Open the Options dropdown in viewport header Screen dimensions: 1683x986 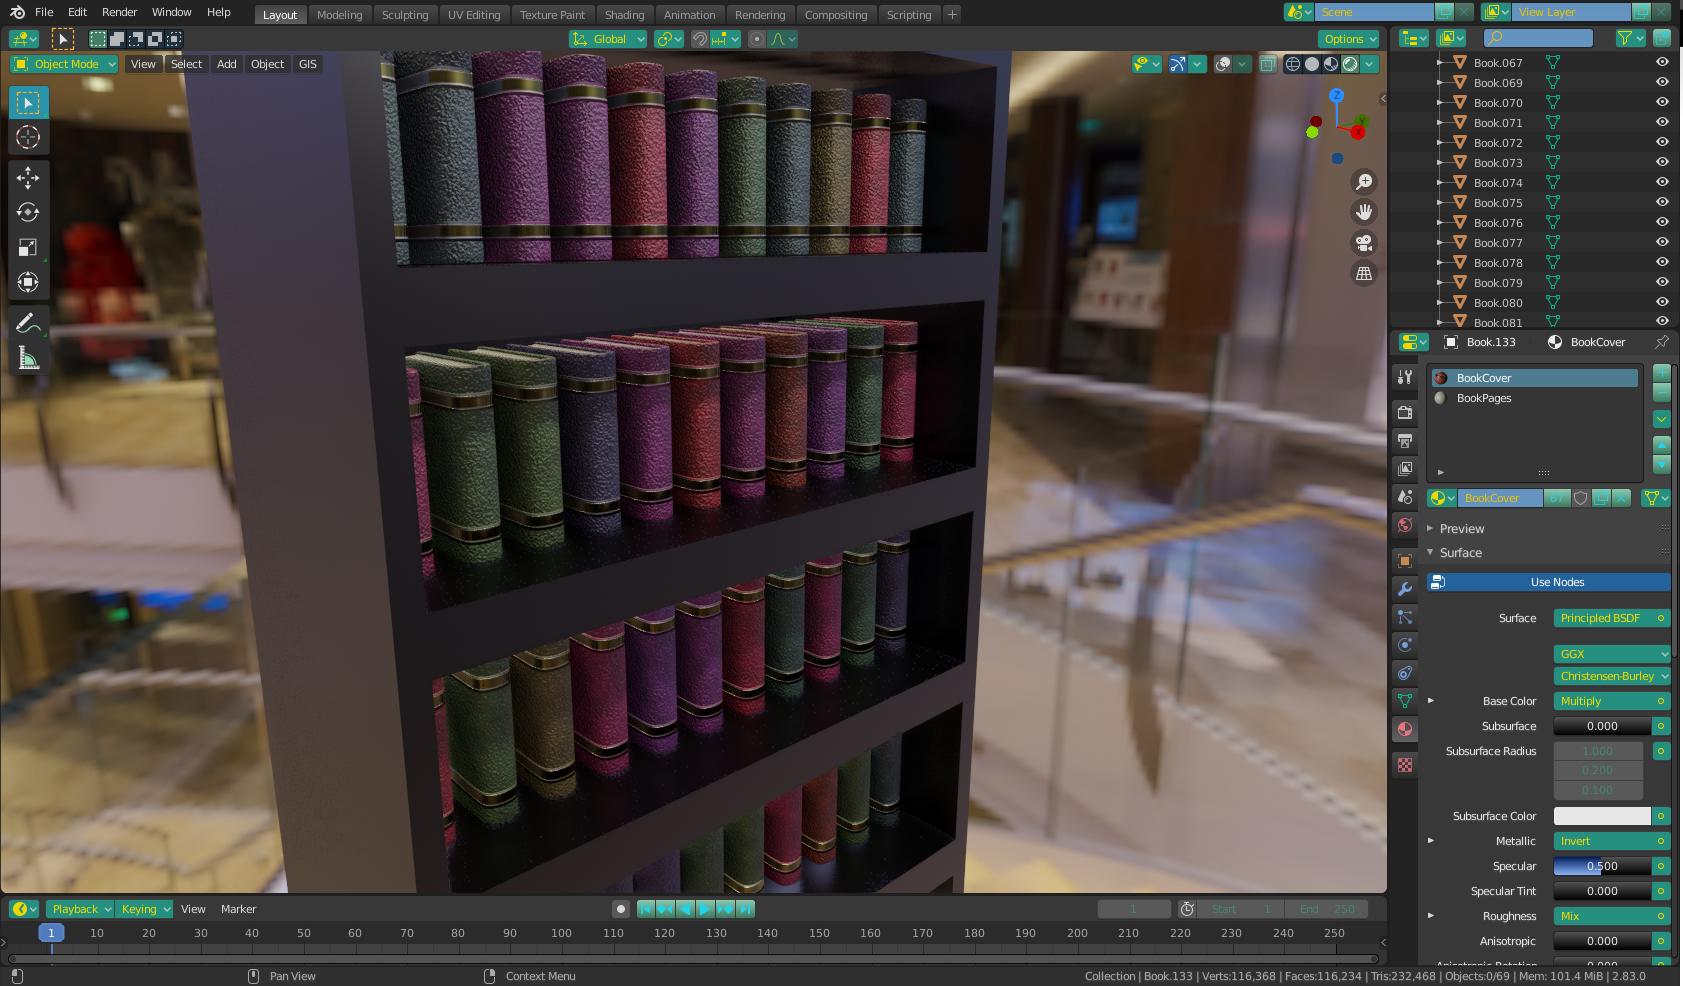pyautogui.click(x=1349, y=39)
